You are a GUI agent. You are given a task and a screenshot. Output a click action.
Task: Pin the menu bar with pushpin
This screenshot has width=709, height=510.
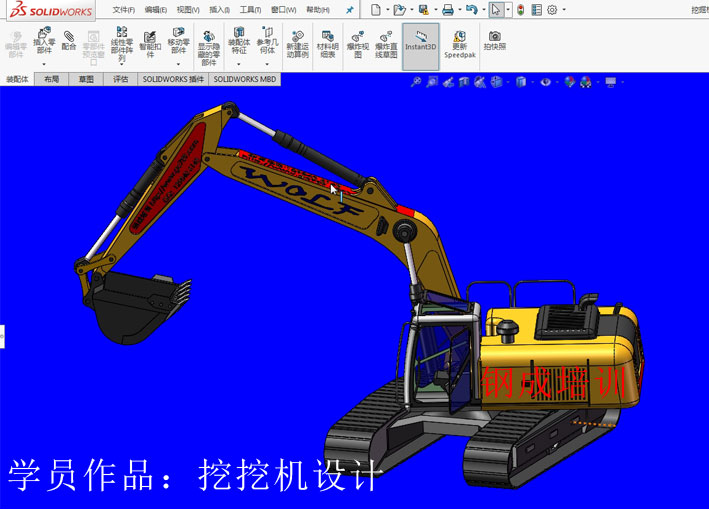point(349,10)
